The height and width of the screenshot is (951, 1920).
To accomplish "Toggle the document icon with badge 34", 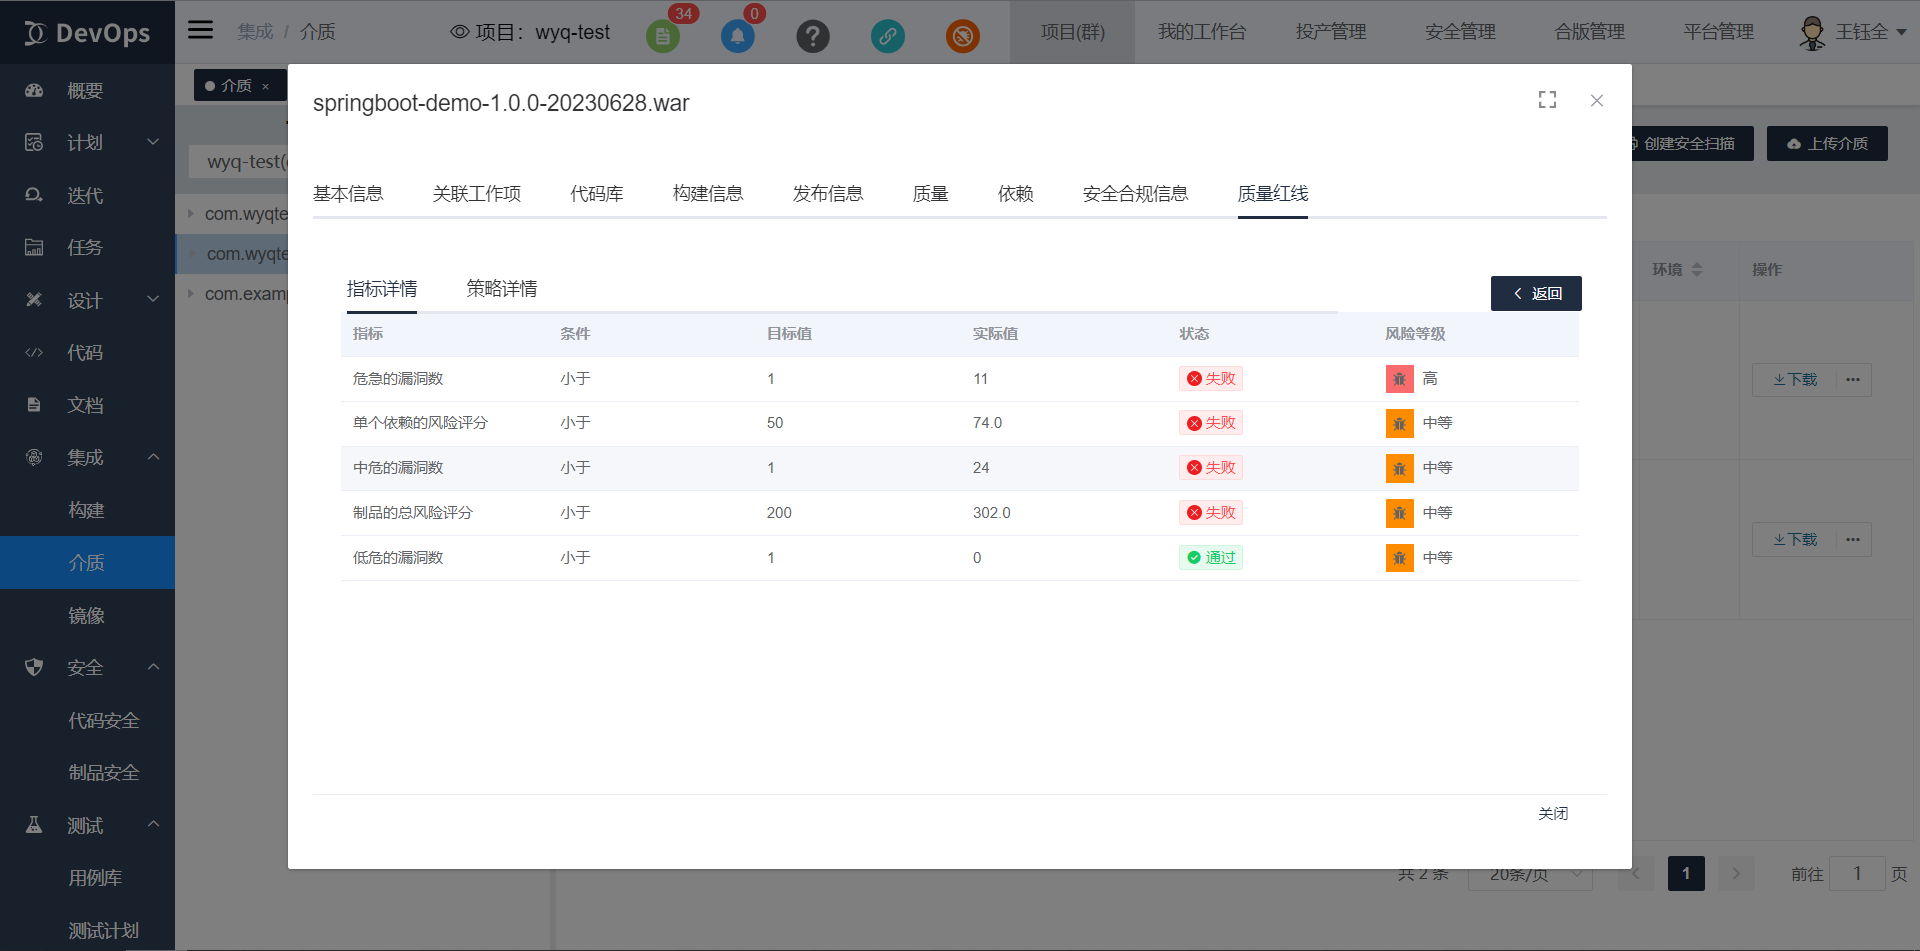I will [x=663, y=36].
